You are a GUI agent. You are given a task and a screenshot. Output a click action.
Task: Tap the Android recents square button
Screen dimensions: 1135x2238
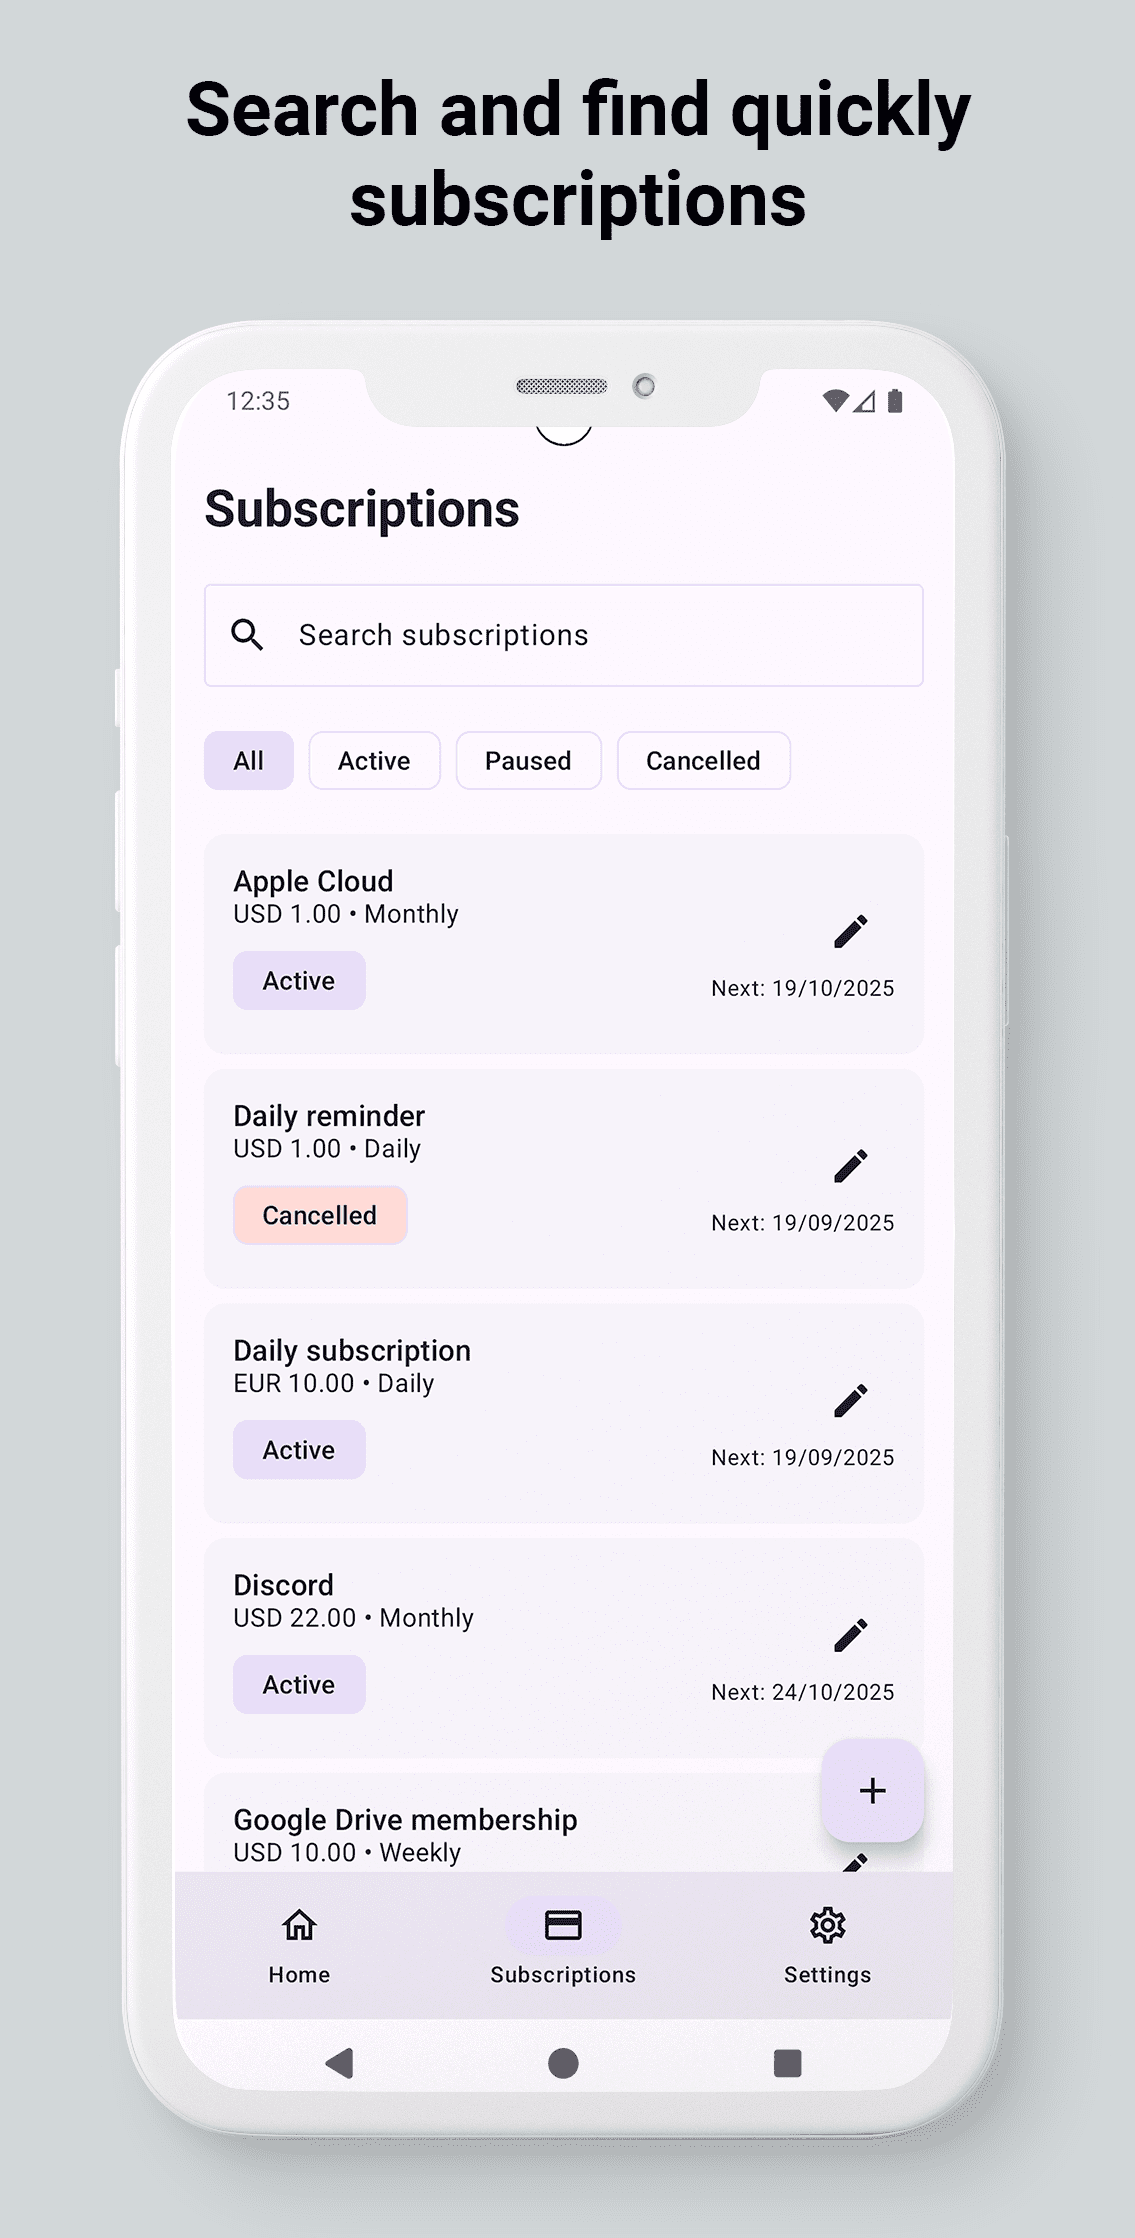pos(788,2063)
